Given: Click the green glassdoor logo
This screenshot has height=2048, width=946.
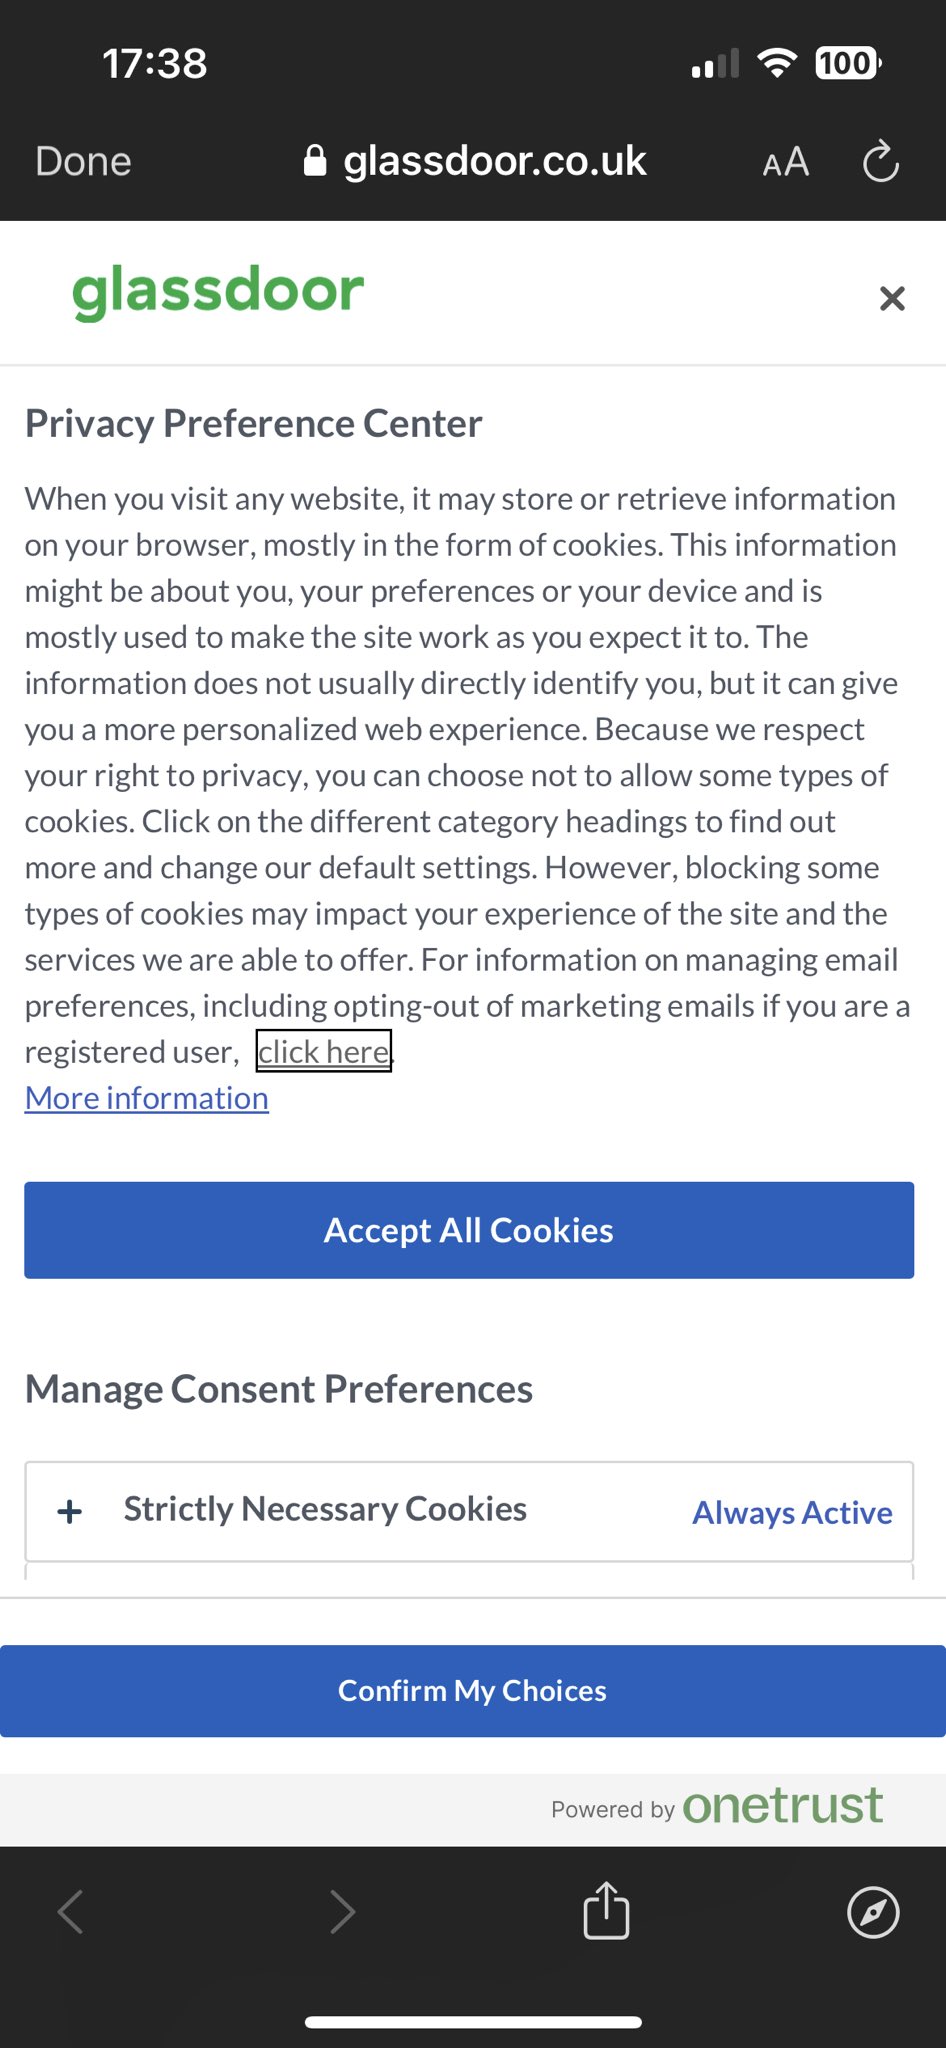Looking at the screenshot, I should (x=218, y=291).
